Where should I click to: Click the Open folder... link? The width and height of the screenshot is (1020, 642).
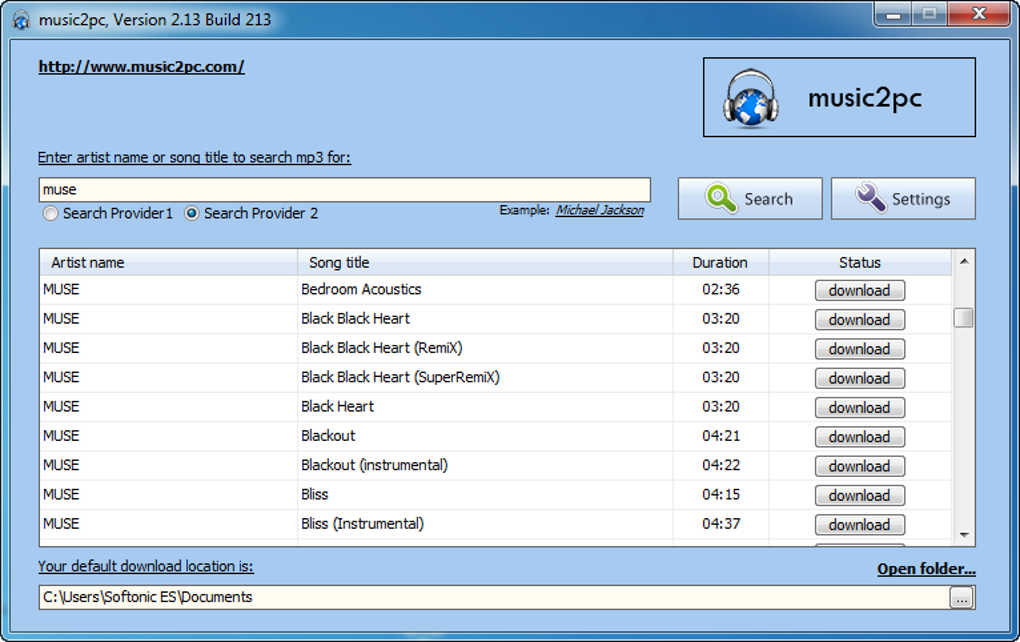pos(926,568)
